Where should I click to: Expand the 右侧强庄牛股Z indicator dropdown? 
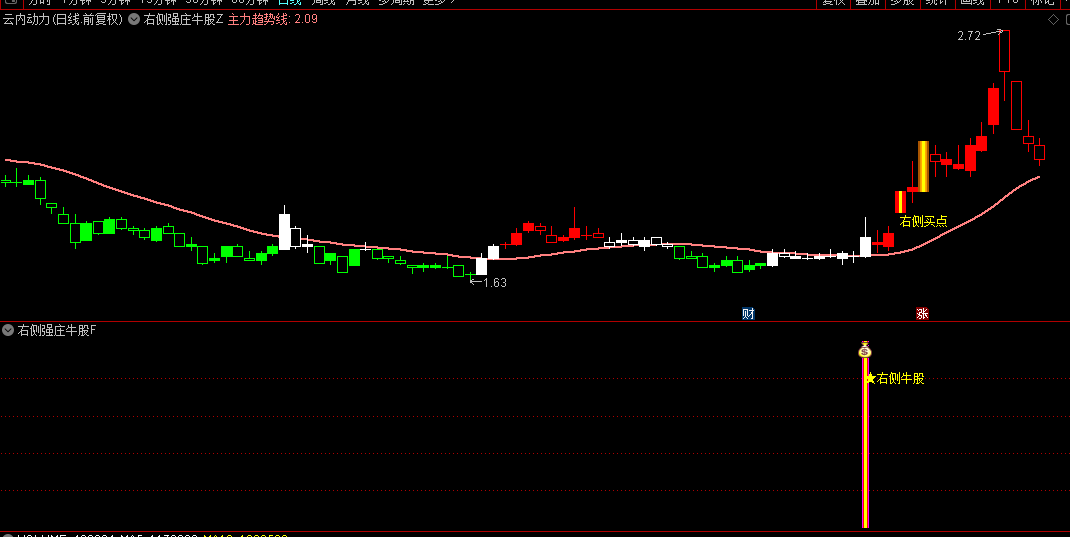click(x=134, y=20)
